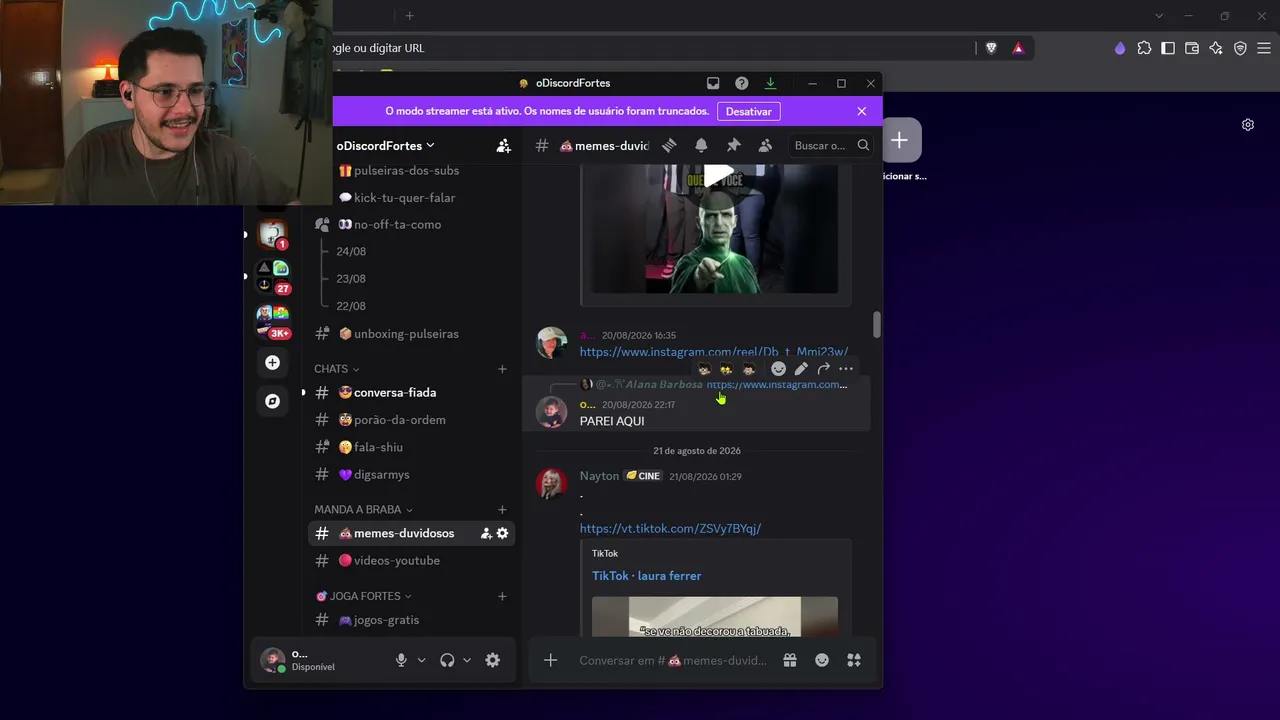Open the instagram.com/reel link
The image size is (1280, 720).
pos(714,352)
